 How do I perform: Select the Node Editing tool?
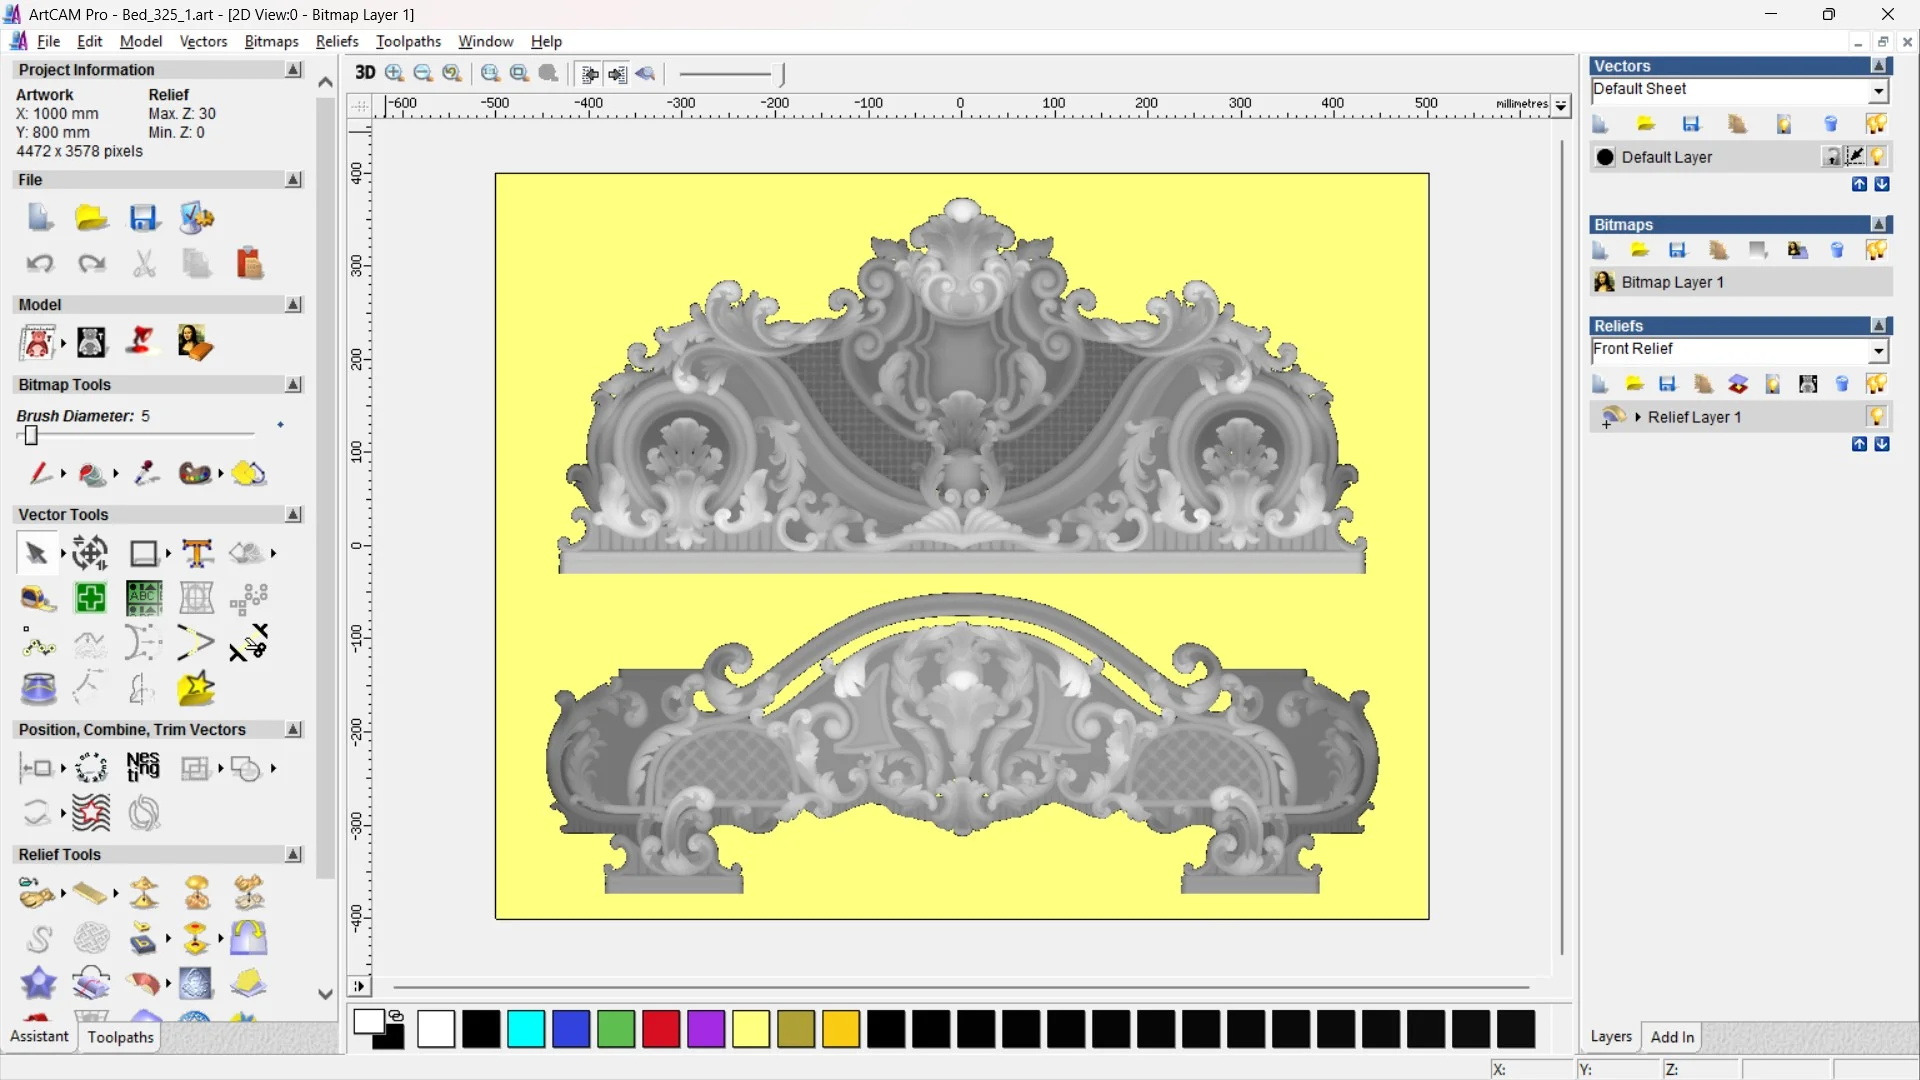pyautogui.click(x=39, y=645)
